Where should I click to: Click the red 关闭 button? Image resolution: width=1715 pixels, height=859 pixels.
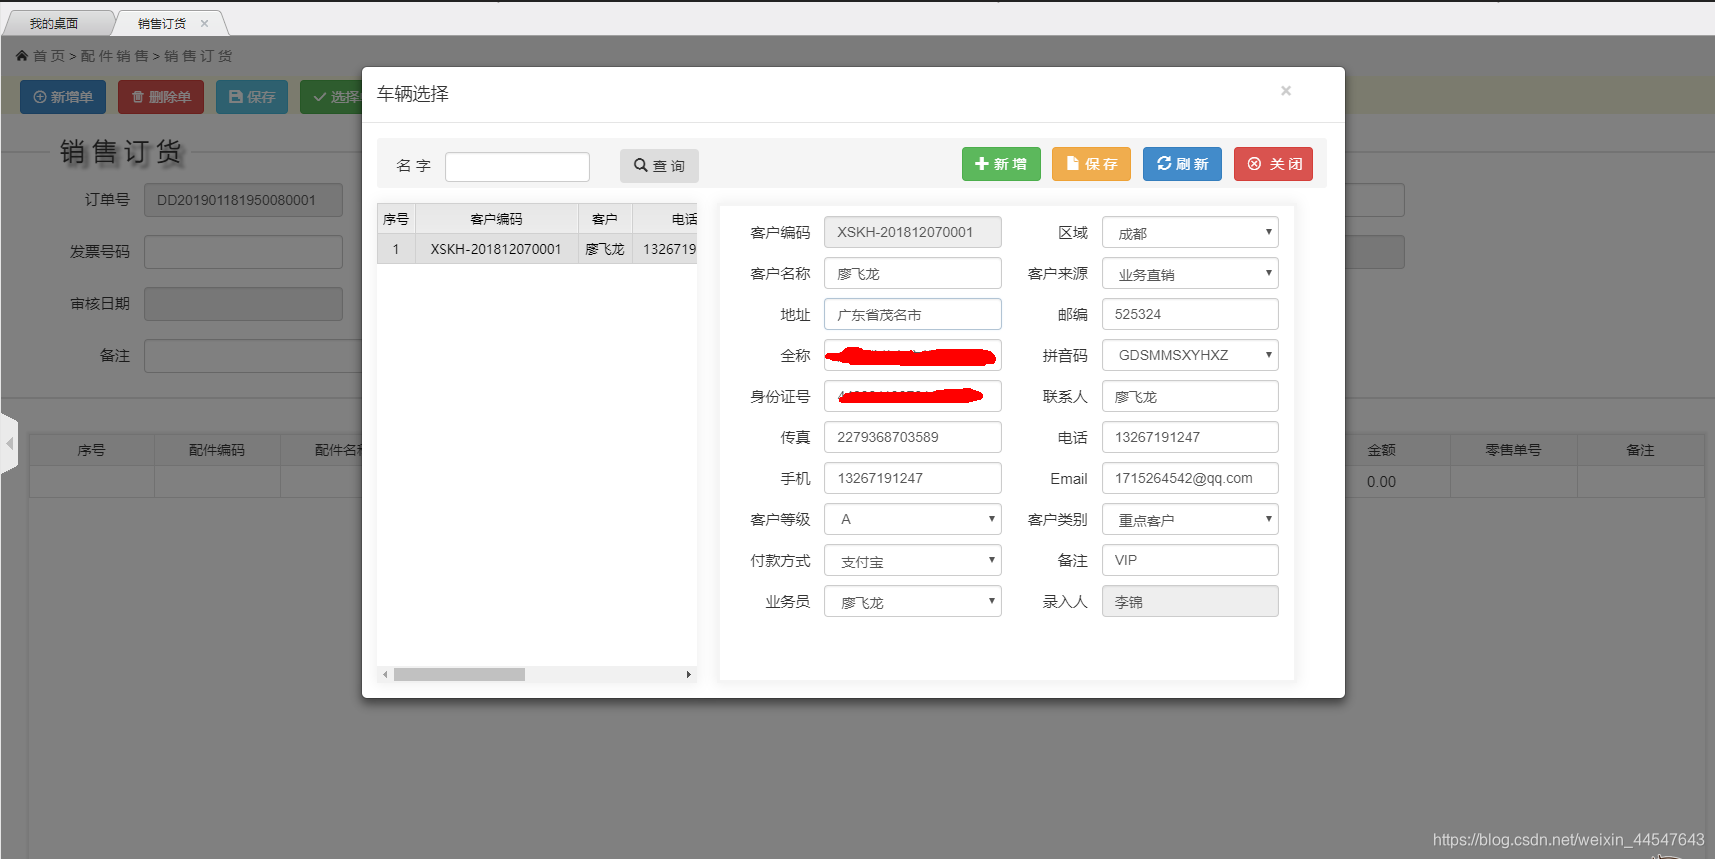pyautogui.click(x=1273, y=164)
